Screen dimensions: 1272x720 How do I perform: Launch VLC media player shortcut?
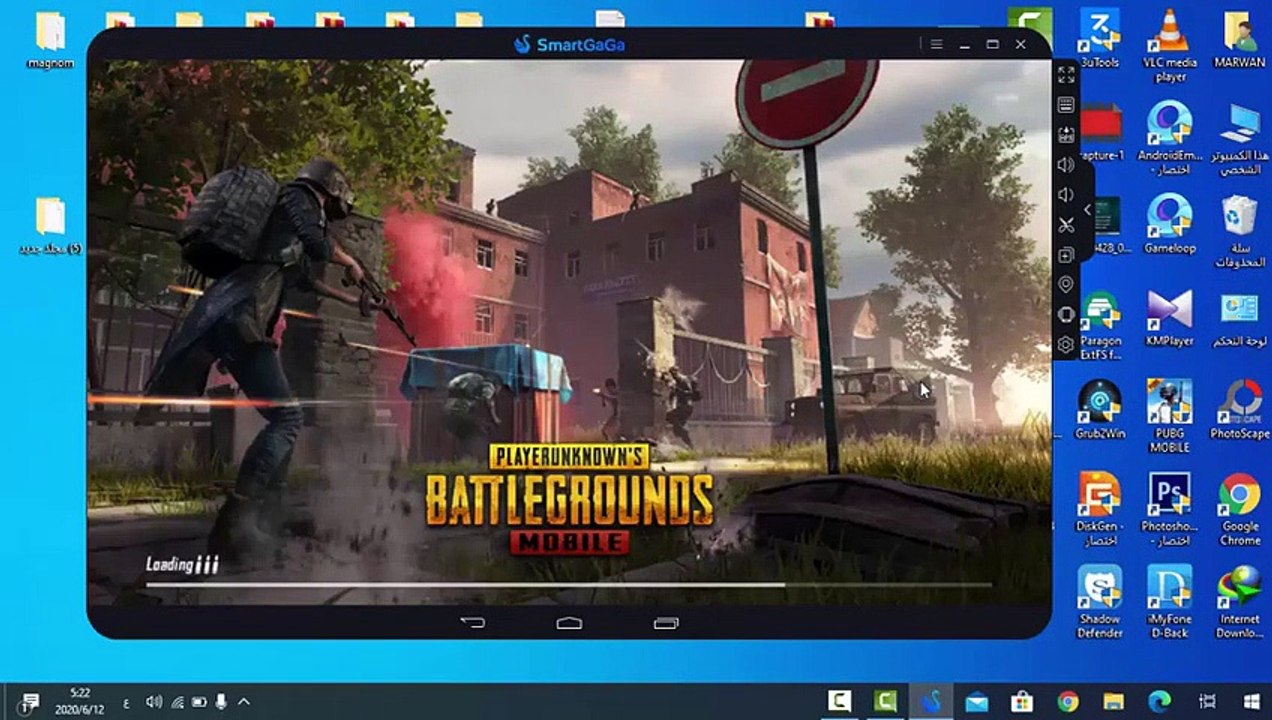click(1170, 45)
